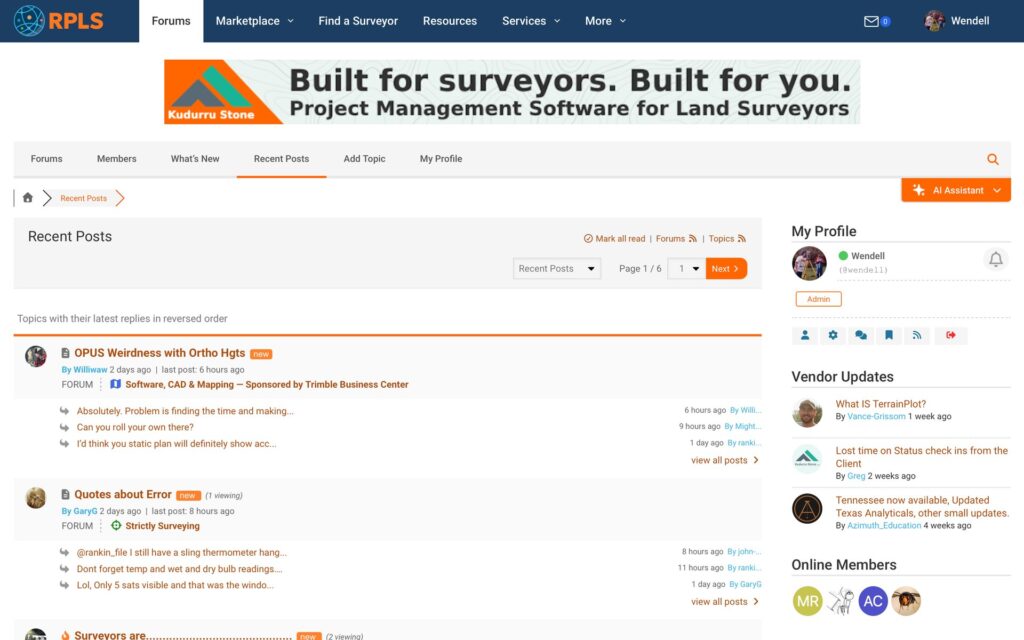
Task: Click the AC online member avatar
Action: (x=873, y=601)
